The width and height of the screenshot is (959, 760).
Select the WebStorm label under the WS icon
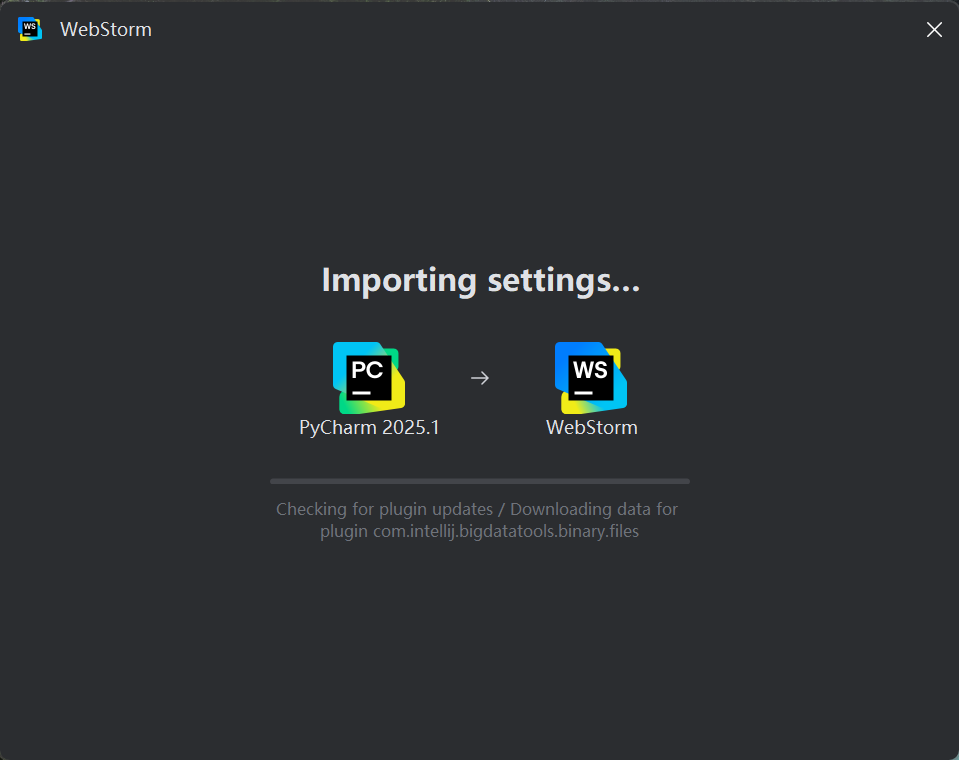(x=592, y=427)
